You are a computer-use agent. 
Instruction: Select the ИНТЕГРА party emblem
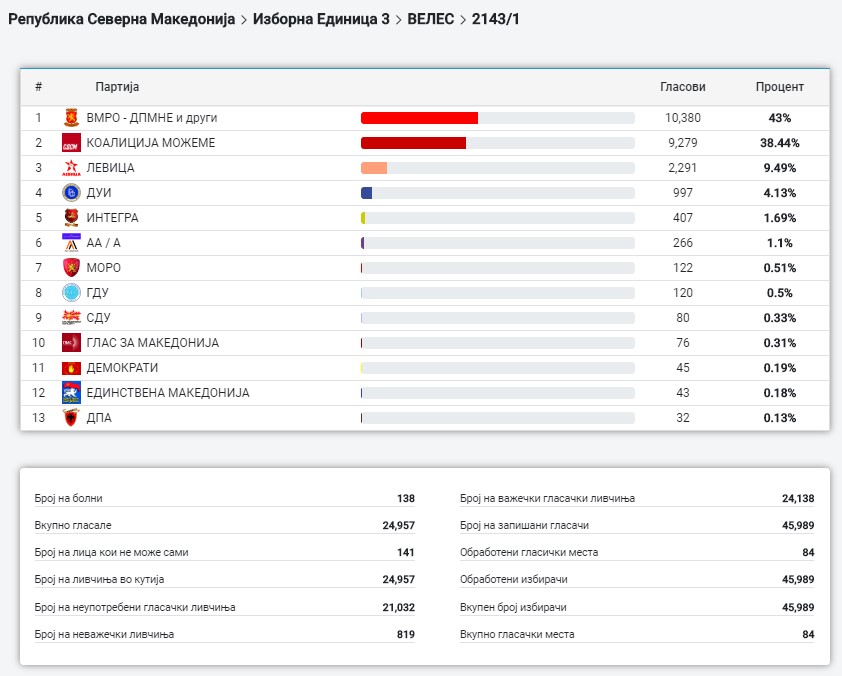(71, 218)
